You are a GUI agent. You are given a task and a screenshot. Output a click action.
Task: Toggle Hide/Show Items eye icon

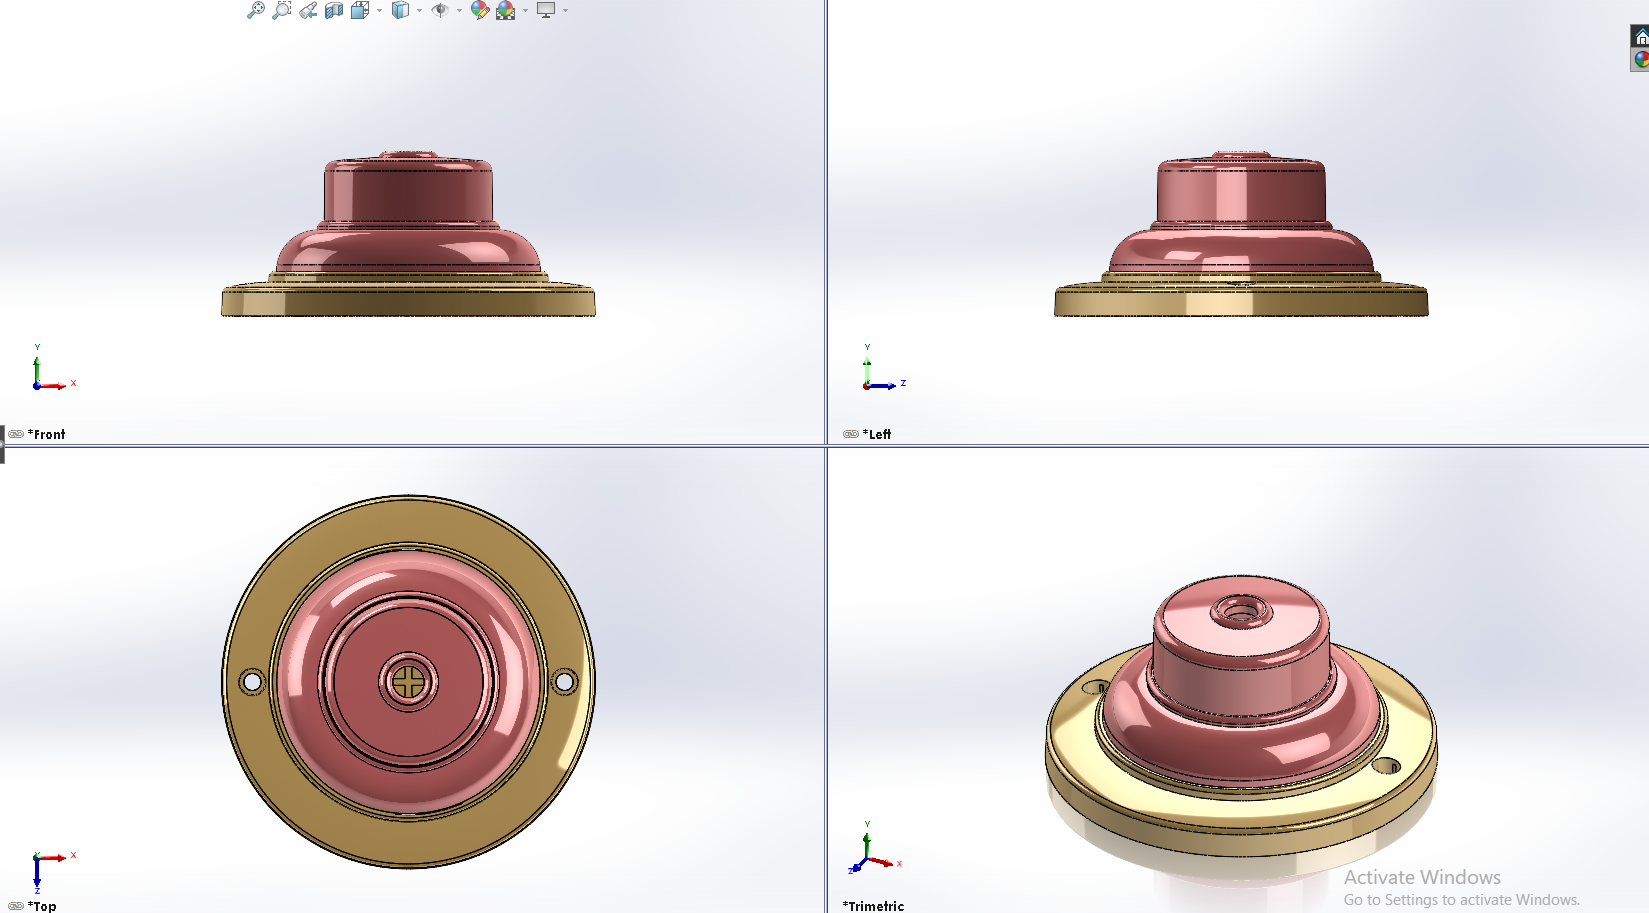pos(440,10)
